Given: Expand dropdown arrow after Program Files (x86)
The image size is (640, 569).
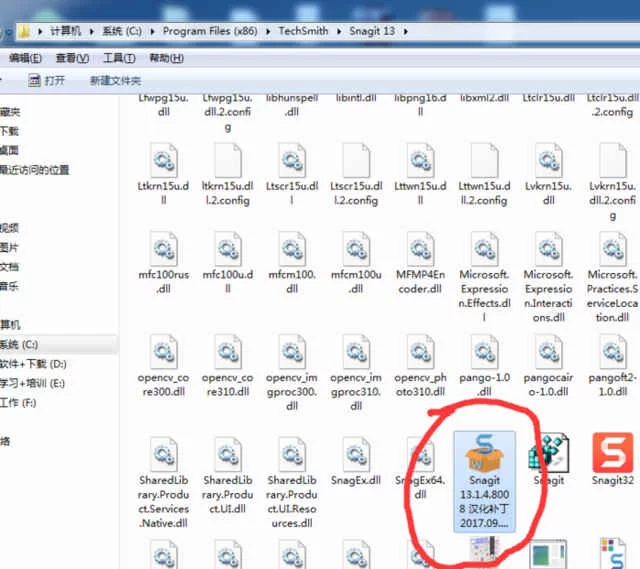Looking at the screenshot, I should pos(268,31).
